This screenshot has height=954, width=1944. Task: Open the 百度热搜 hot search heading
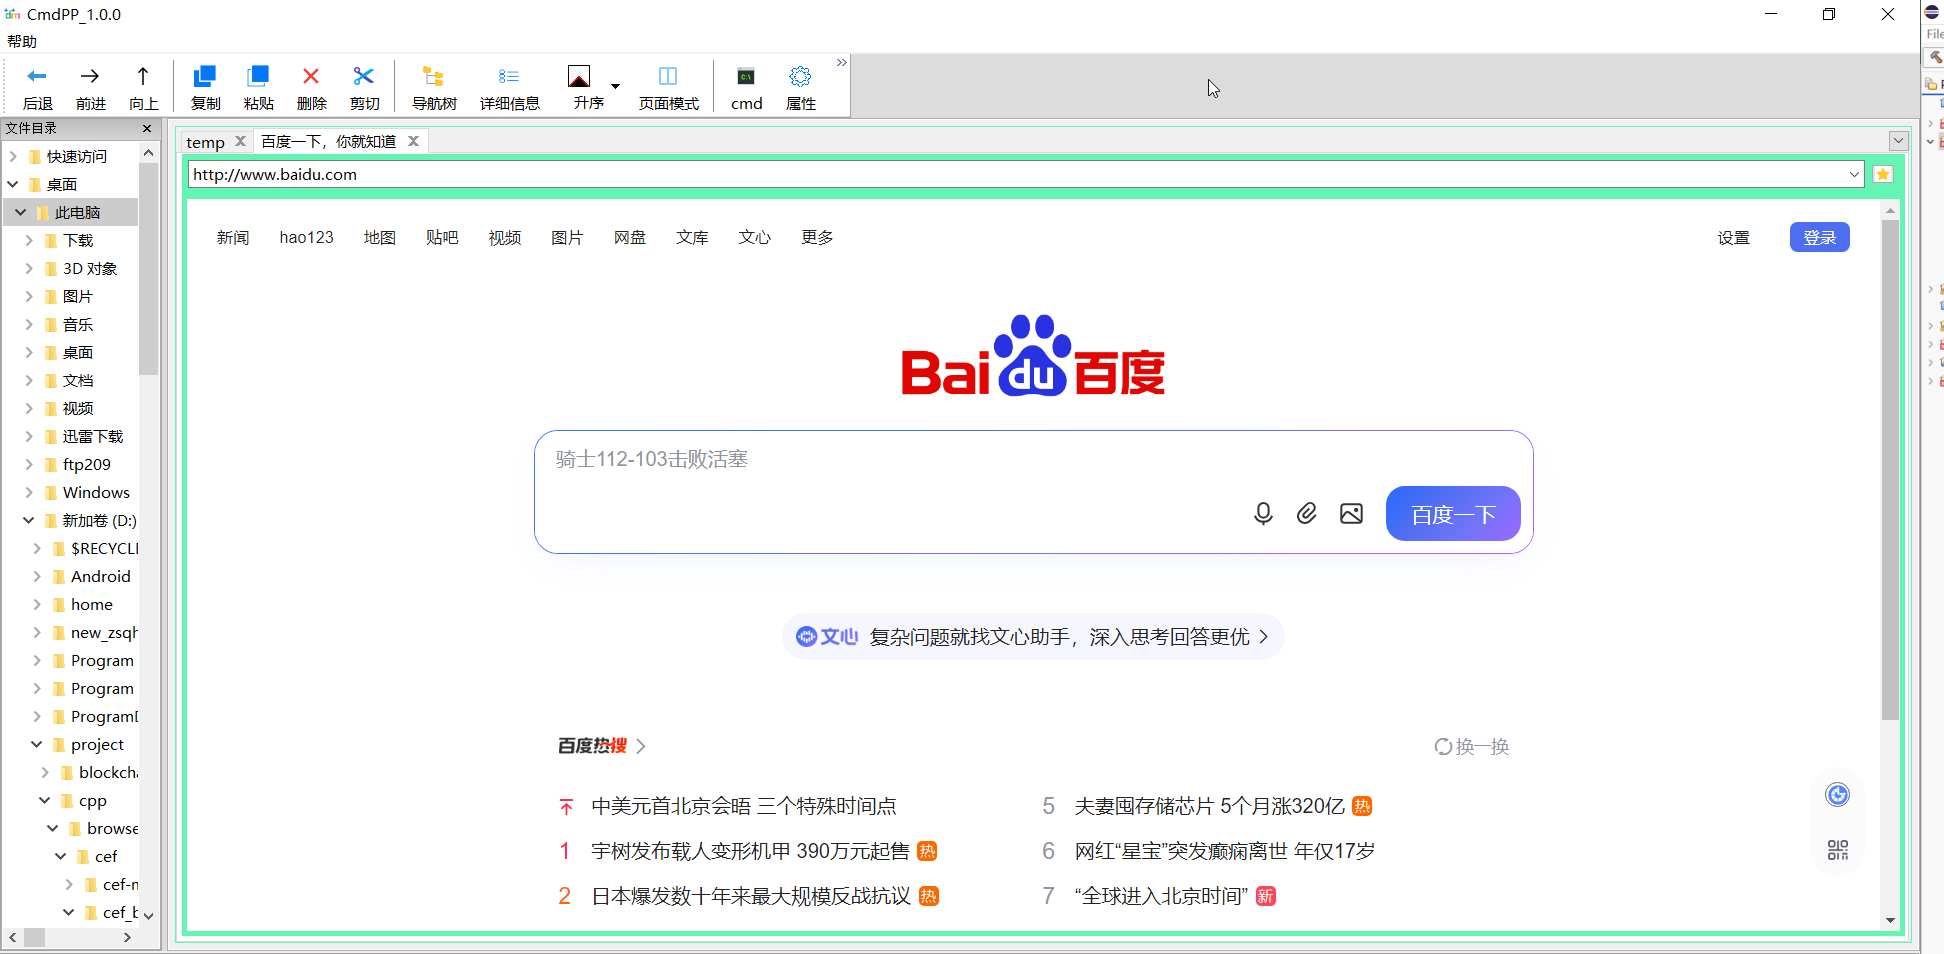click(601, 746)
